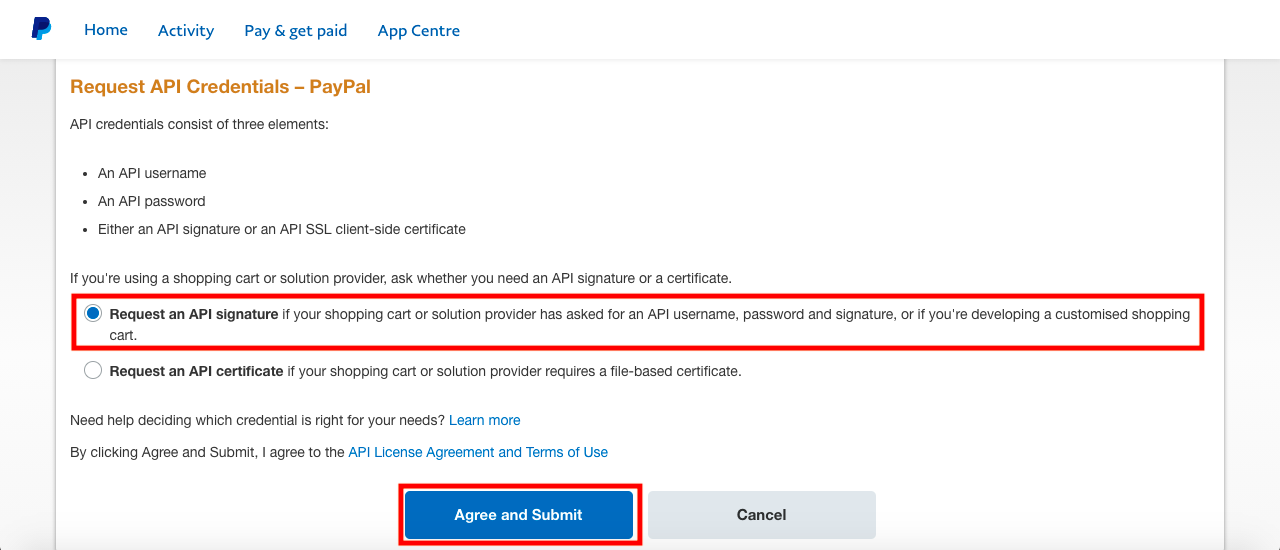Click the 'An API password' bullet text
Screen dimensions: 1280x550
[x=152, y=201]
